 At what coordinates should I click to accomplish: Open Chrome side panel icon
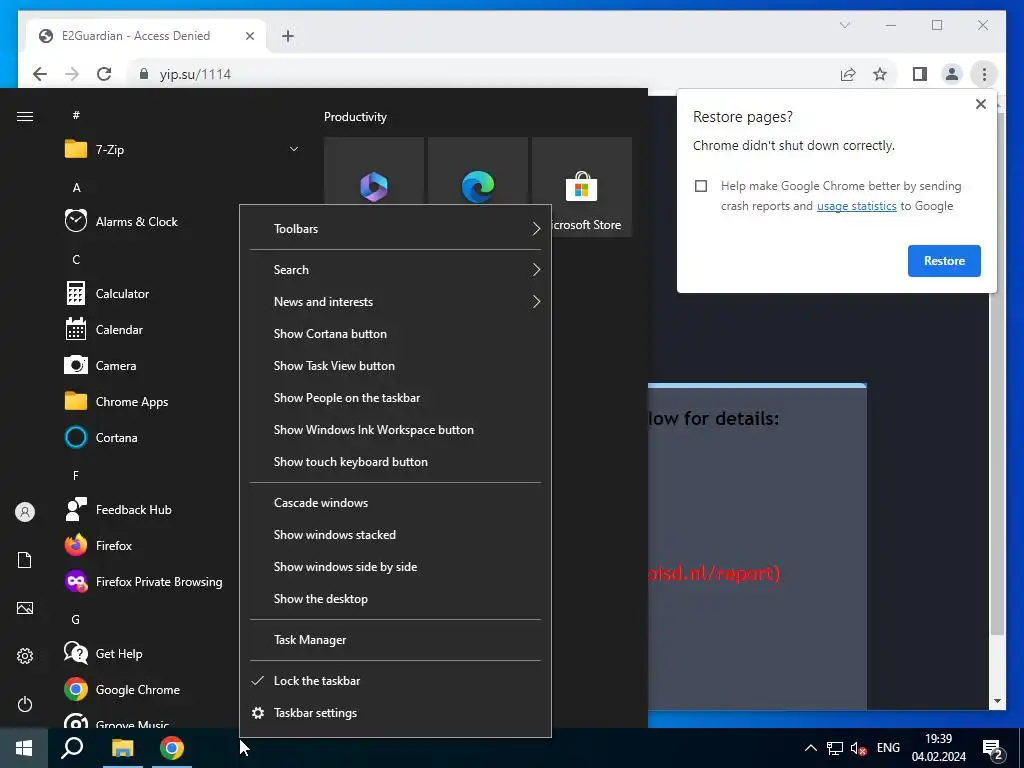(920, 74)
